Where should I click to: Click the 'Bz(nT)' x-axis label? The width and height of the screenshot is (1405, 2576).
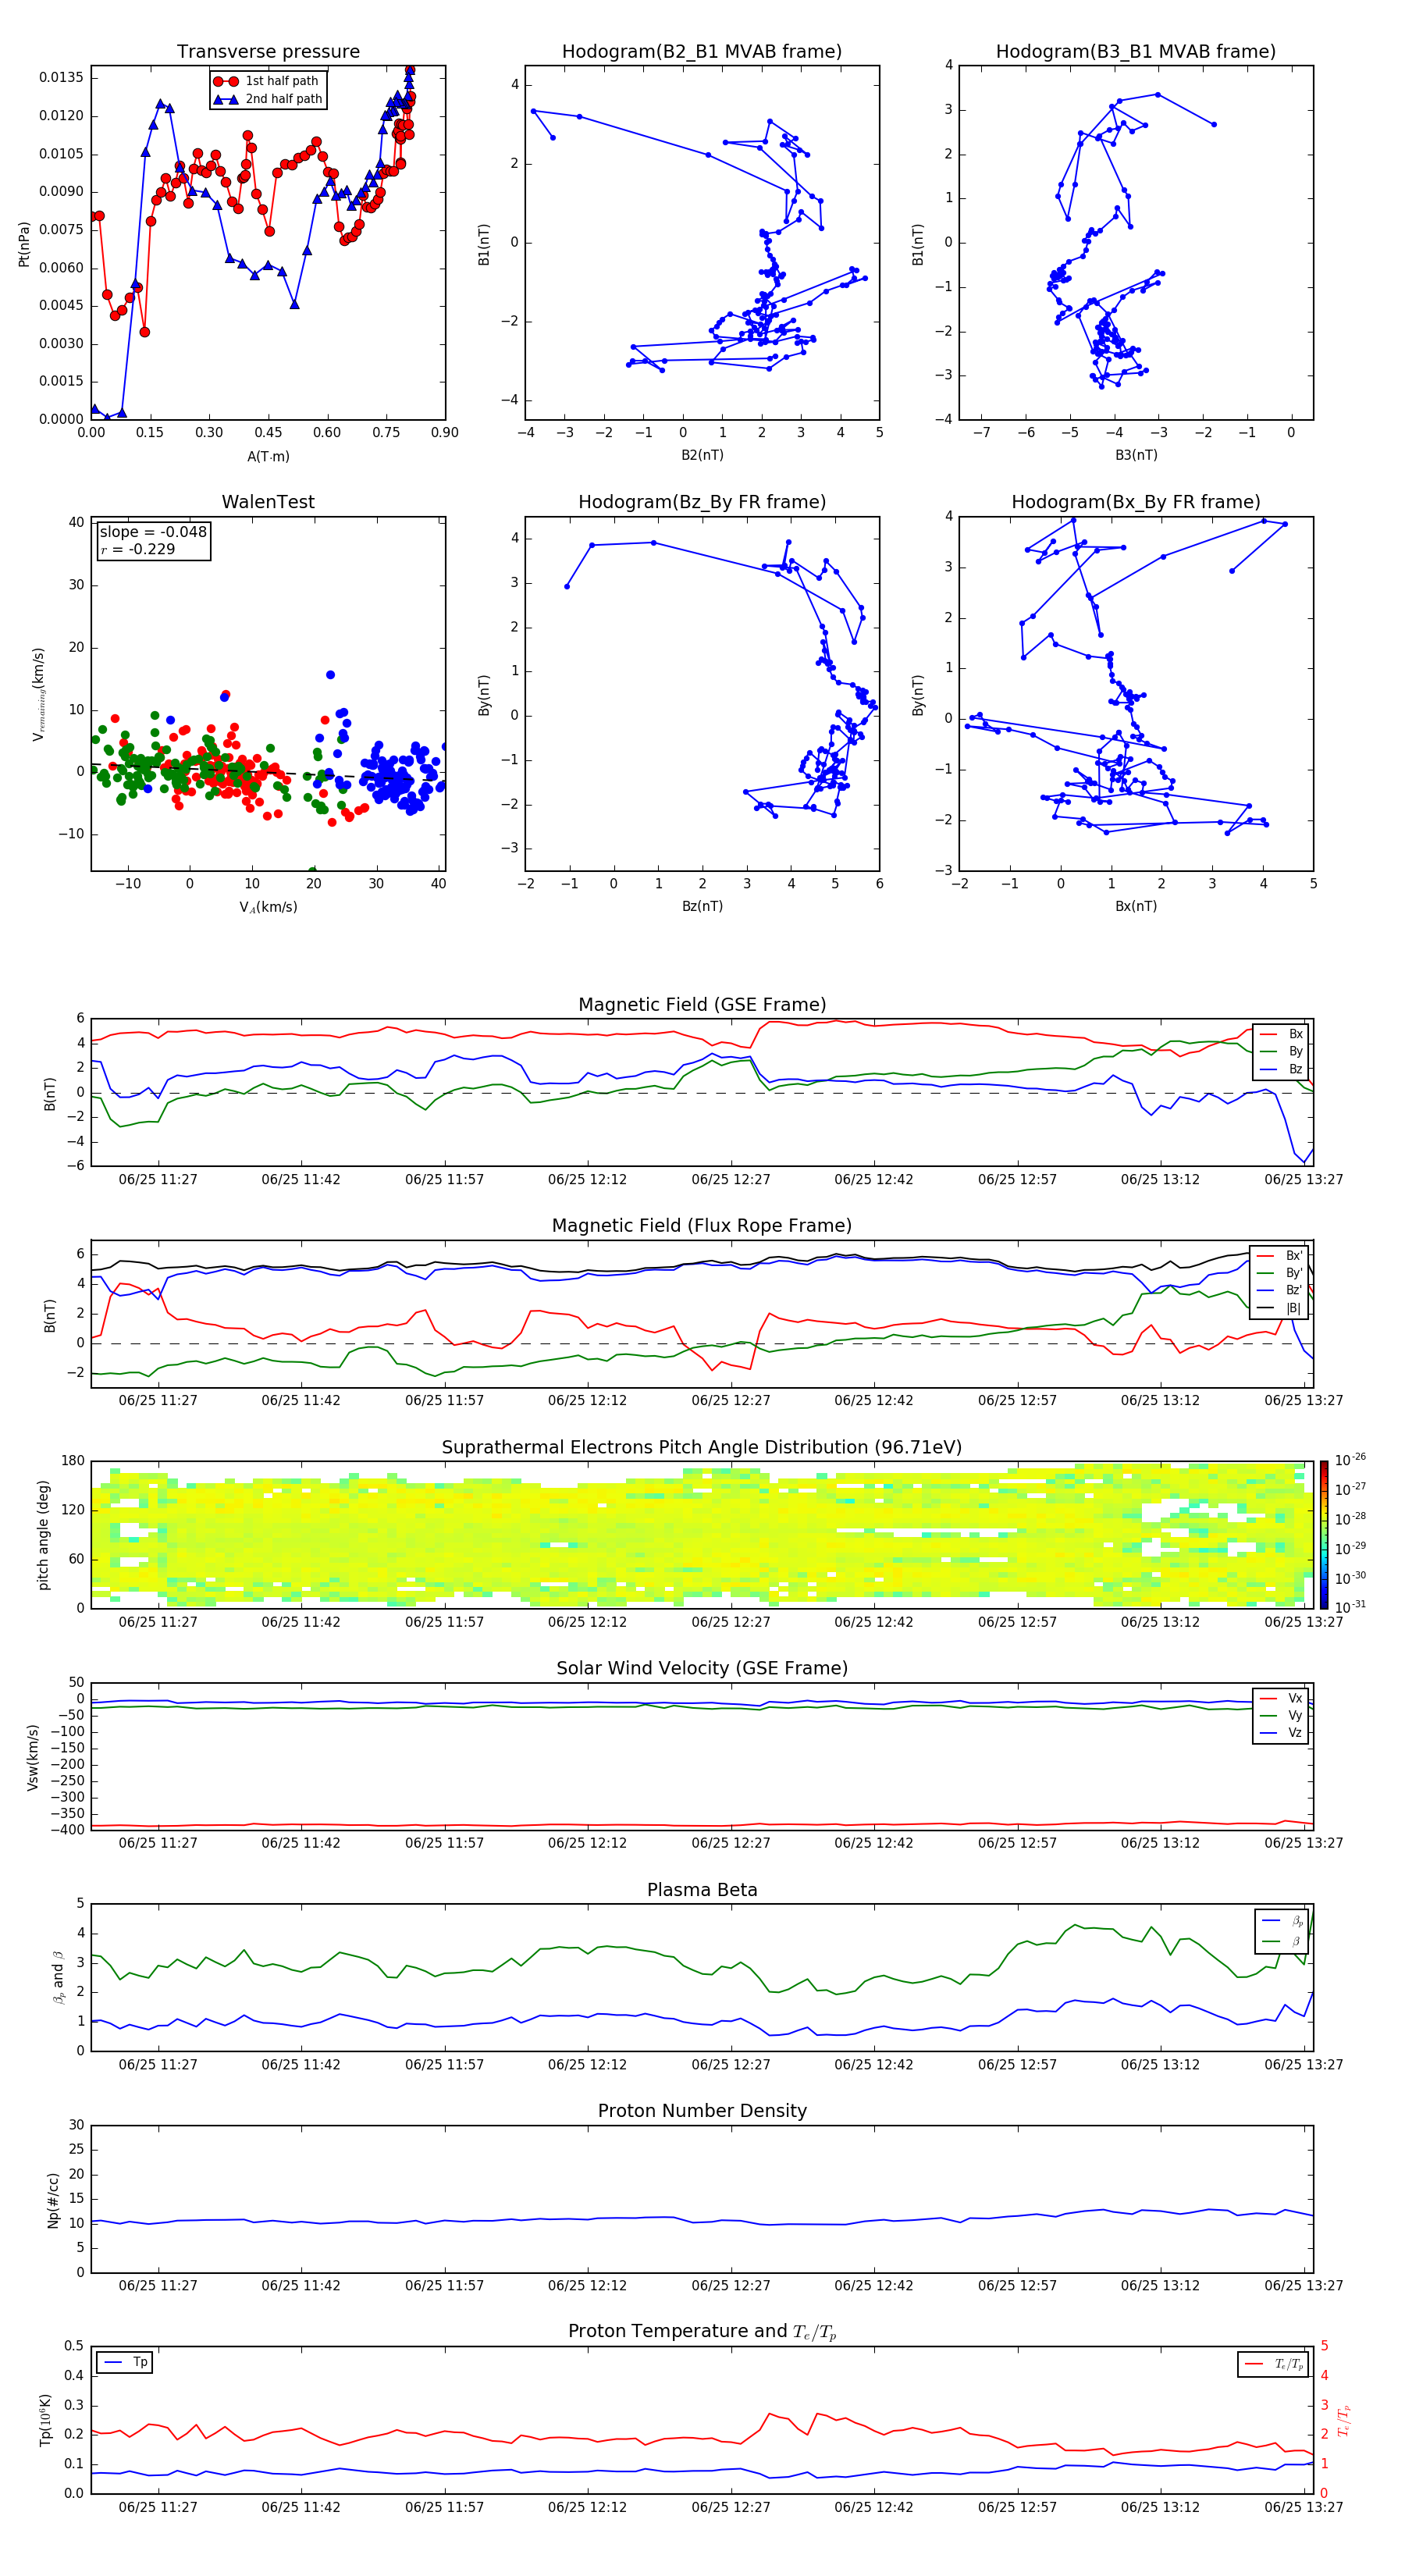702,906
